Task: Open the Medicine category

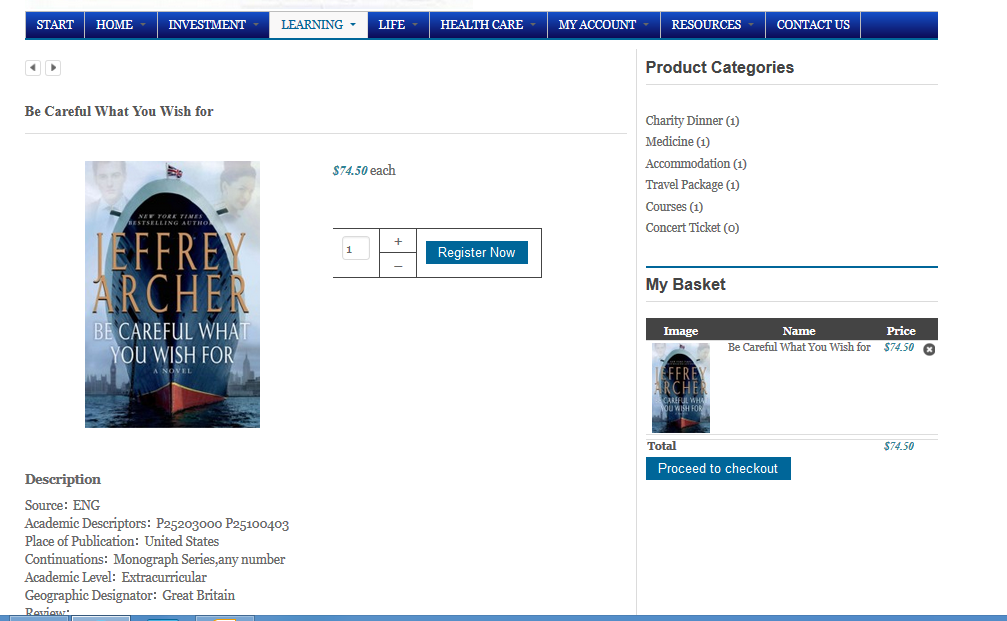Action: [678, 142]
